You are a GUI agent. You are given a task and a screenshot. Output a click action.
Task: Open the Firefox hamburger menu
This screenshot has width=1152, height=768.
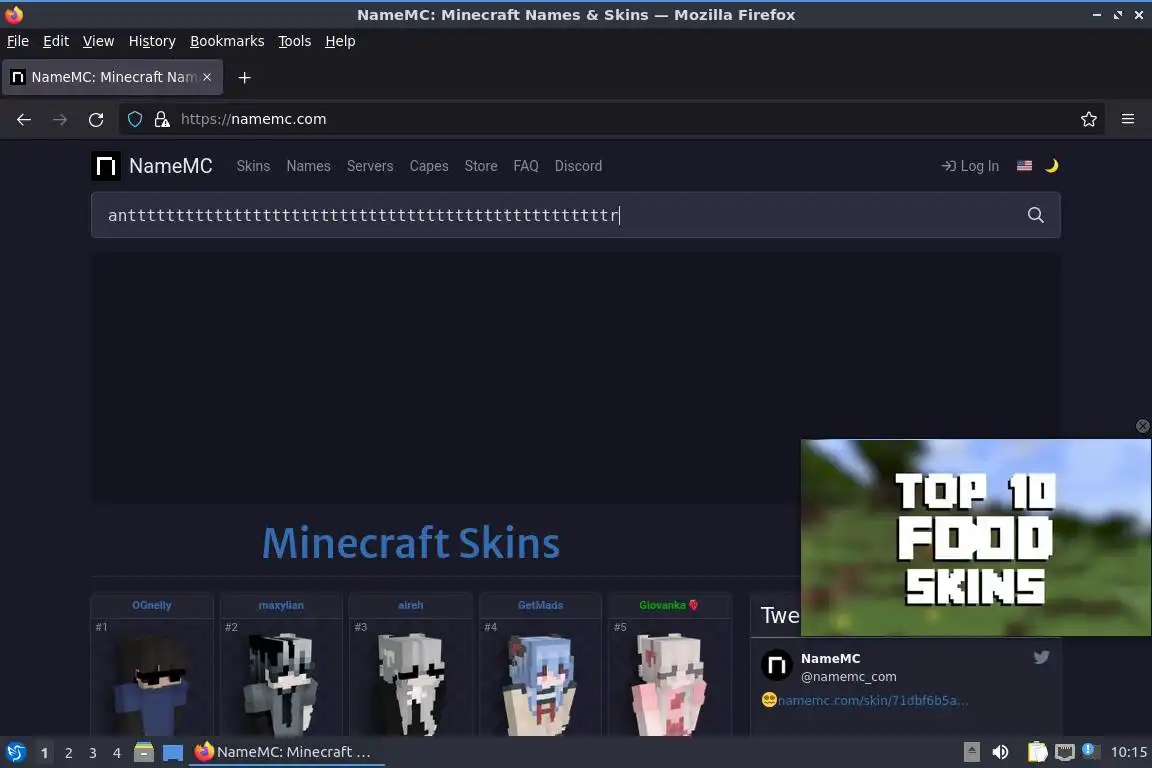(1128, 119)
